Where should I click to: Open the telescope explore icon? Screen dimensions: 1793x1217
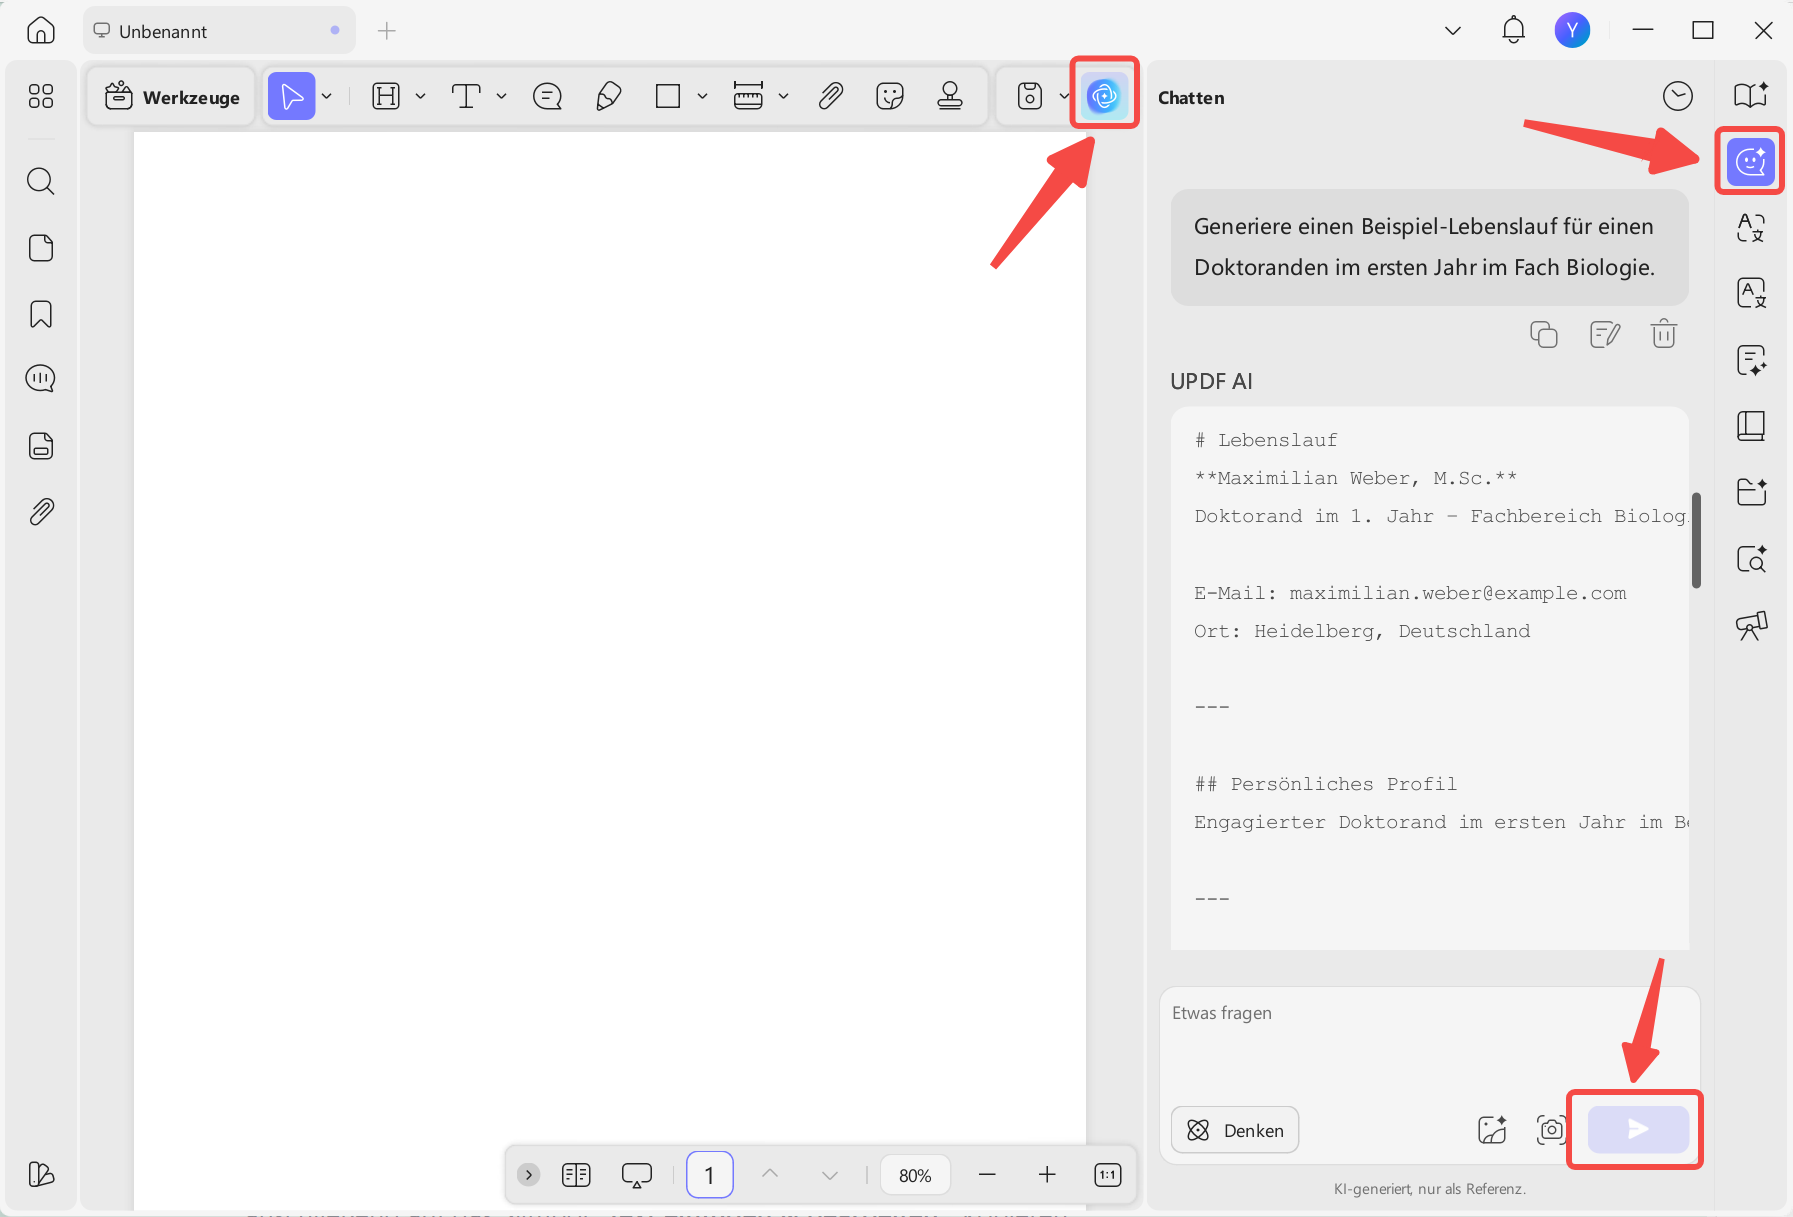1751,626
